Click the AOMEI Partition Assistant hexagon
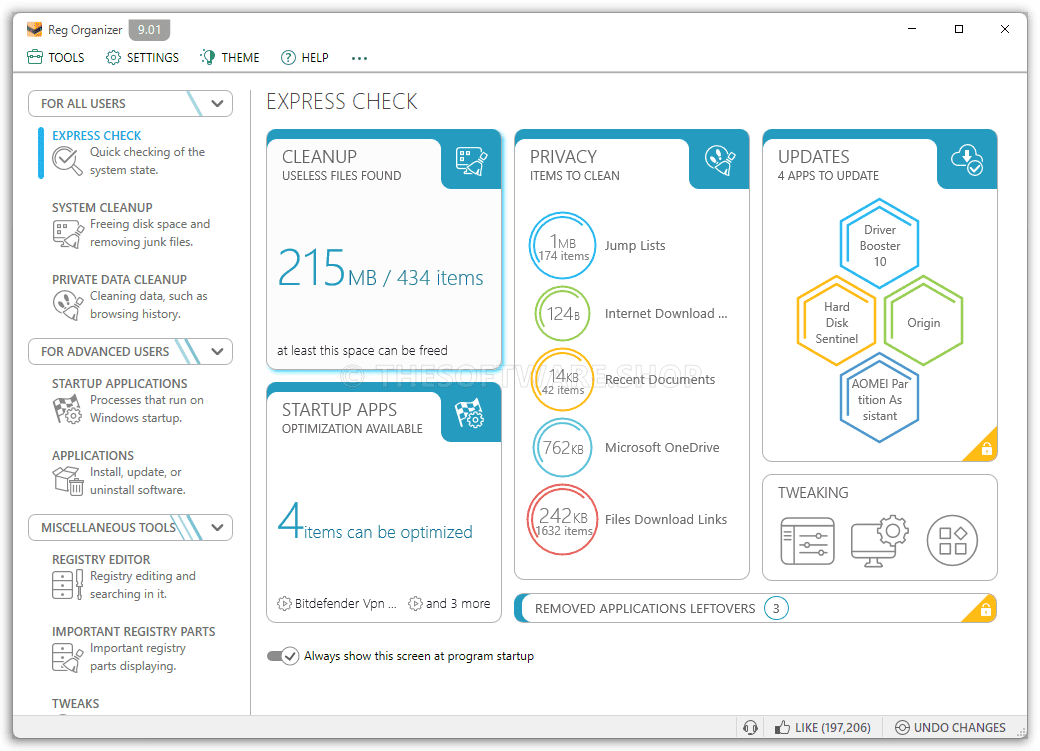 click(x=879, y=399)
